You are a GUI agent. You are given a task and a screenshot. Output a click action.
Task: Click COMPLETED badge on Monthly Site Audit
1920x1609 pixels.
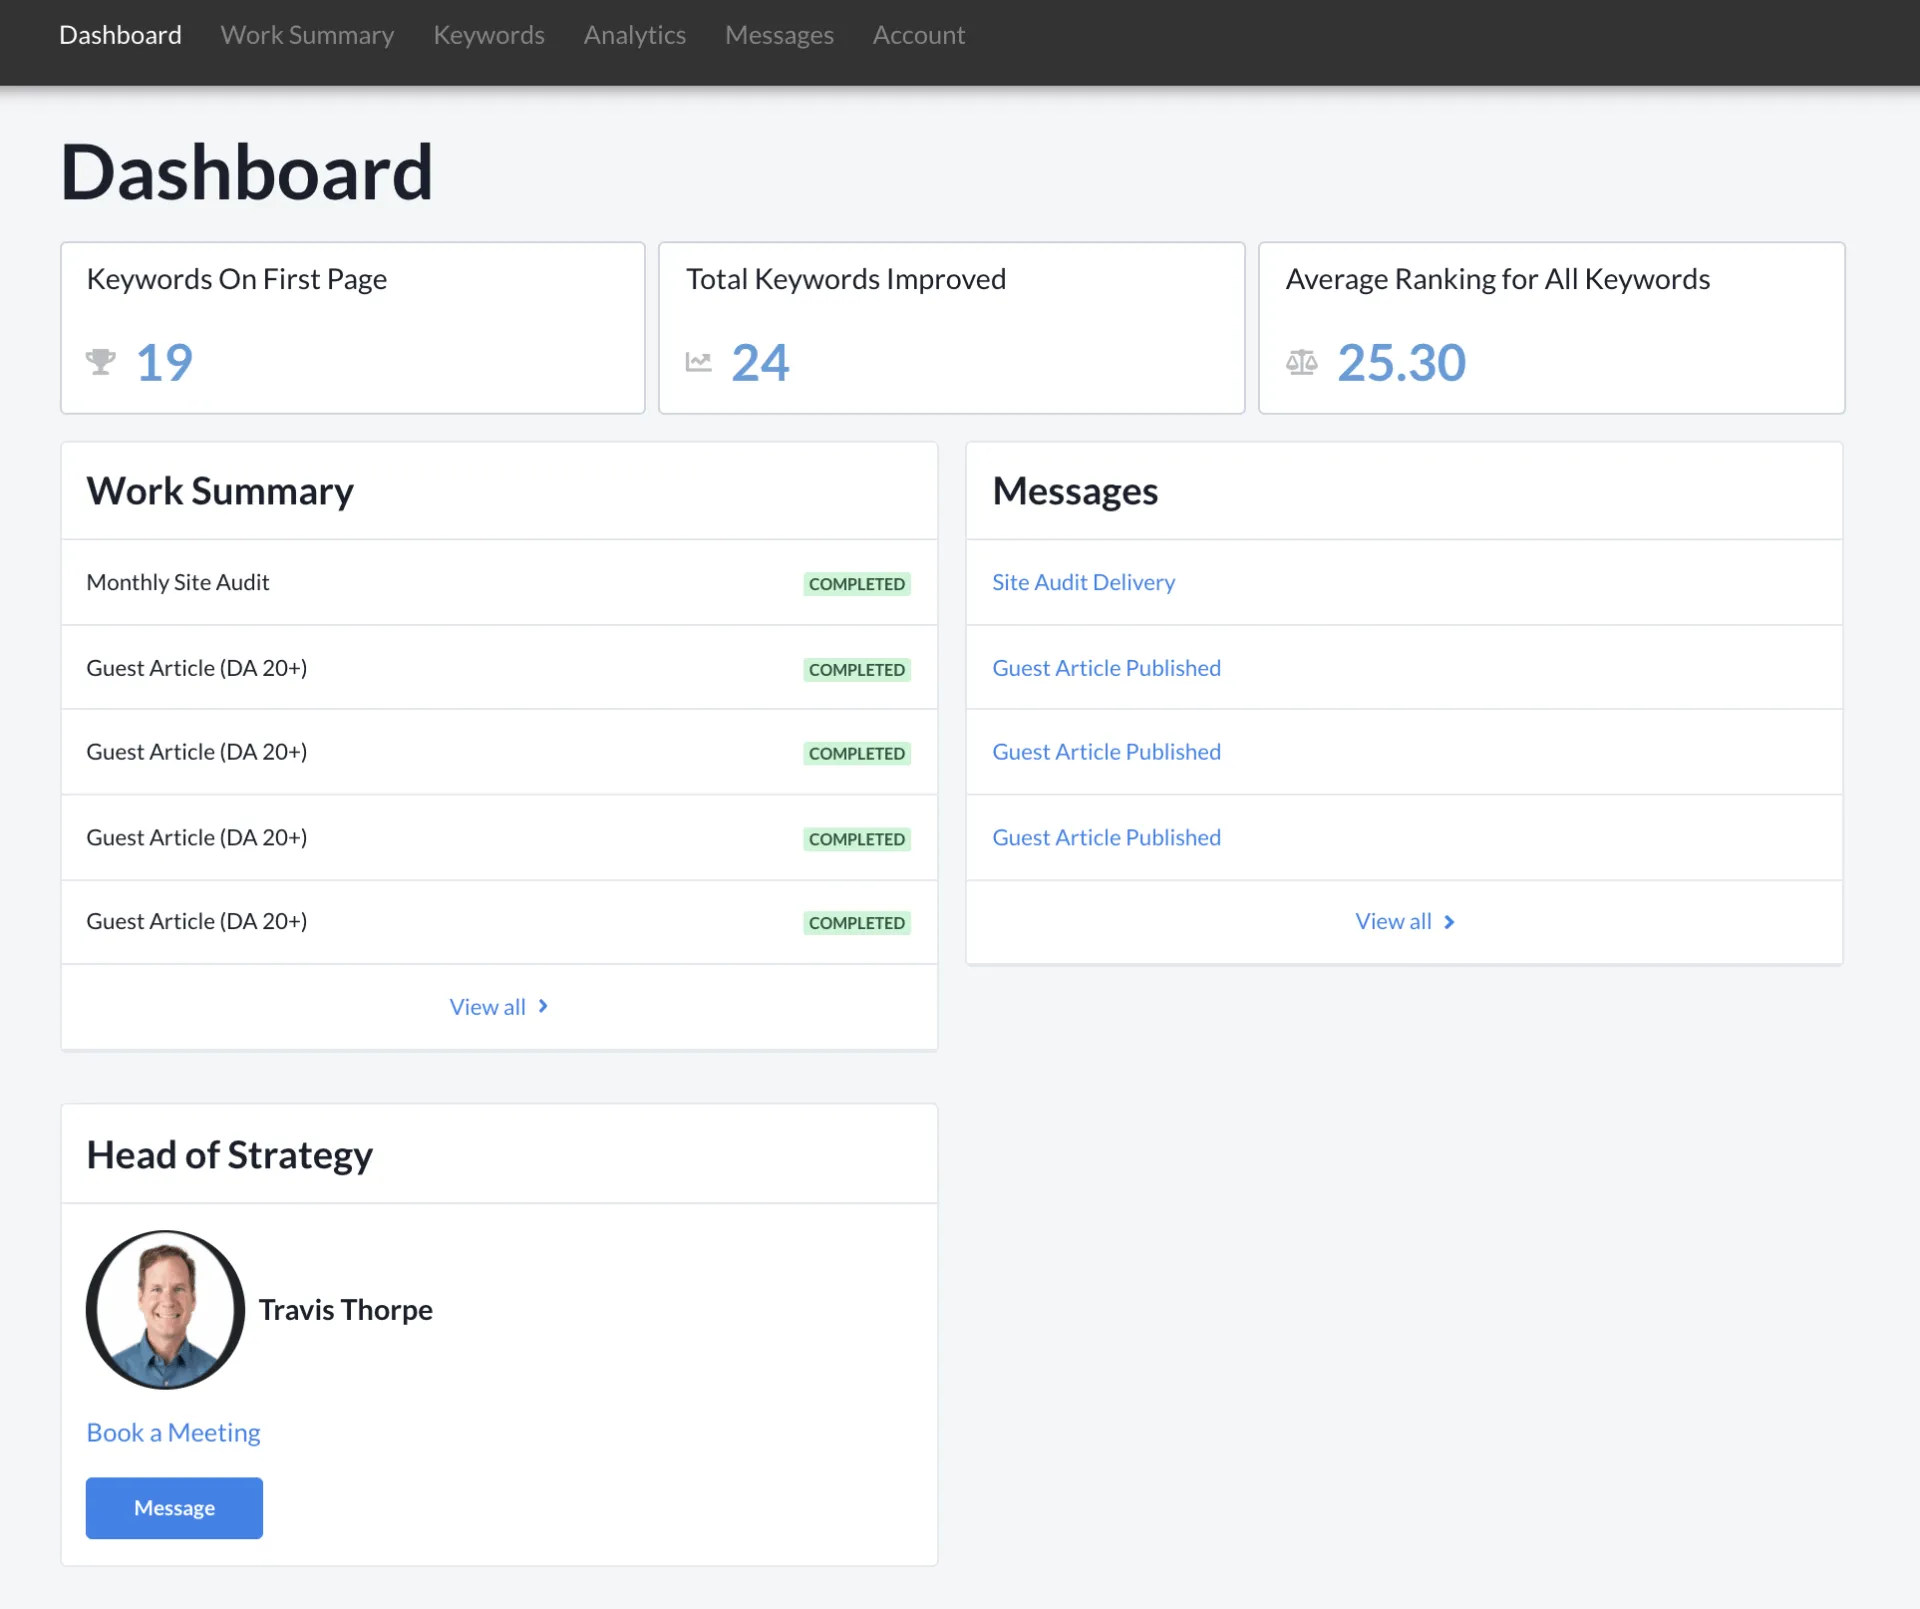(x=856, y=584)
